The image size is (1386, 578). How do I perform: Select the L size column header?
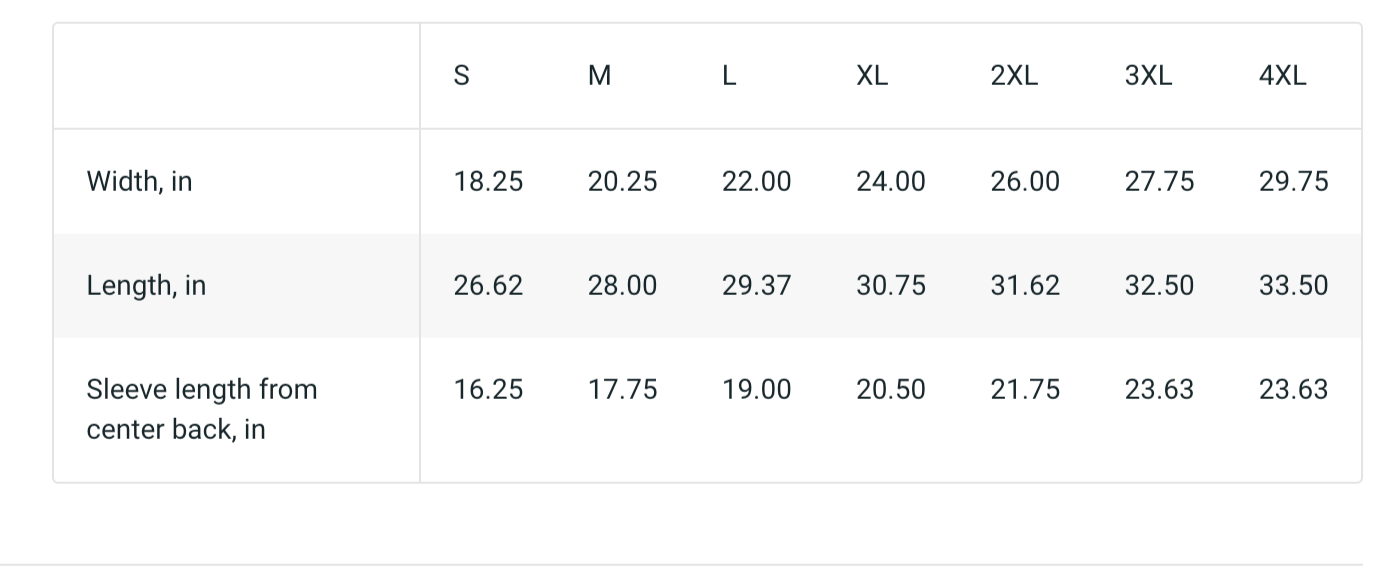pos(730,76)
